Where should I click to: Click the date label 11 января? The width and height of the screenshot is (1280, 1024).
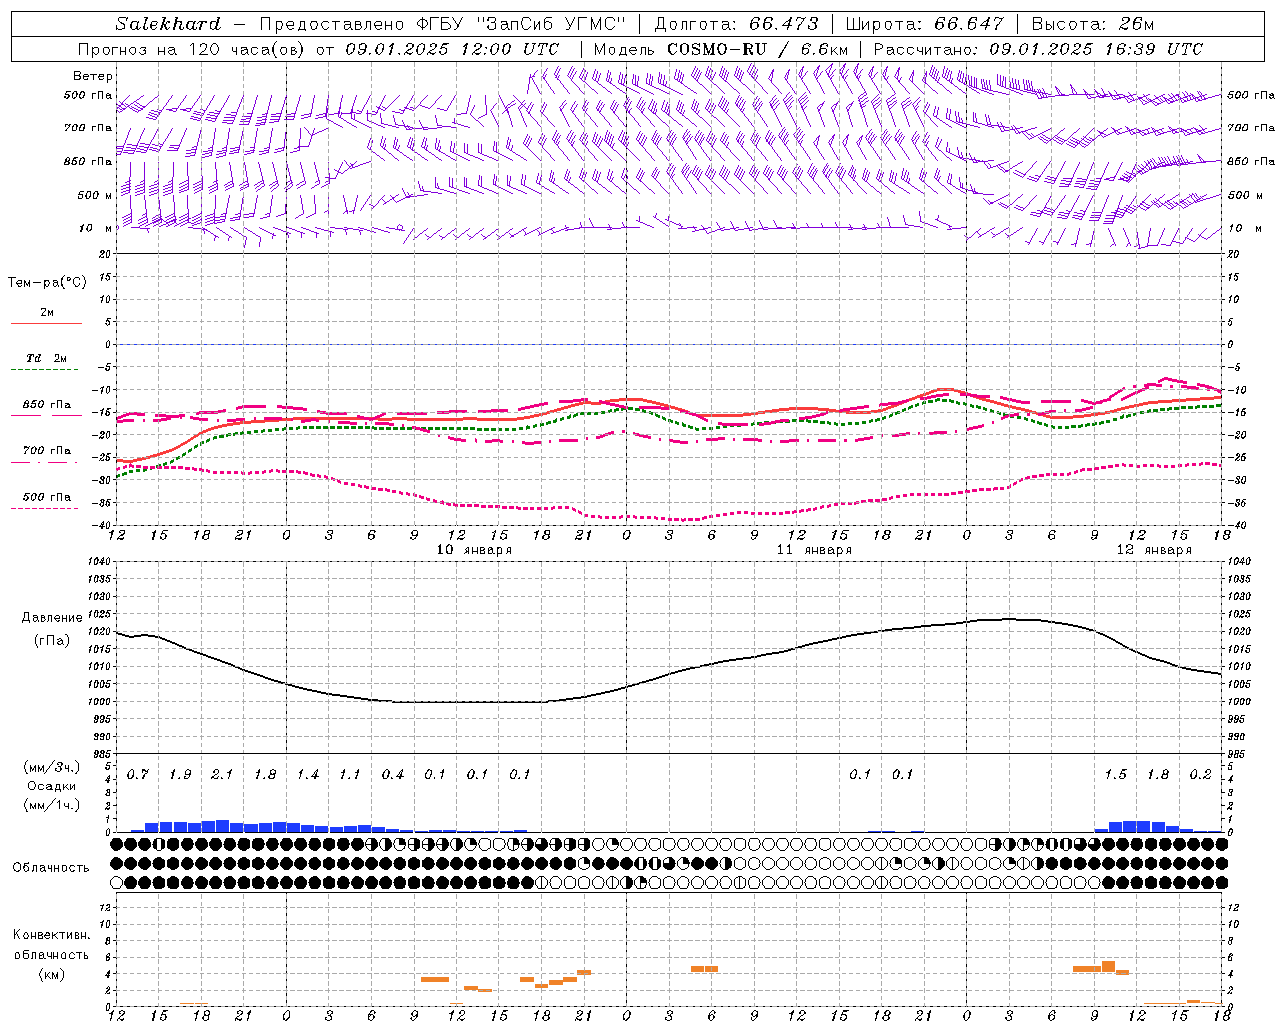tap(814, 550)
